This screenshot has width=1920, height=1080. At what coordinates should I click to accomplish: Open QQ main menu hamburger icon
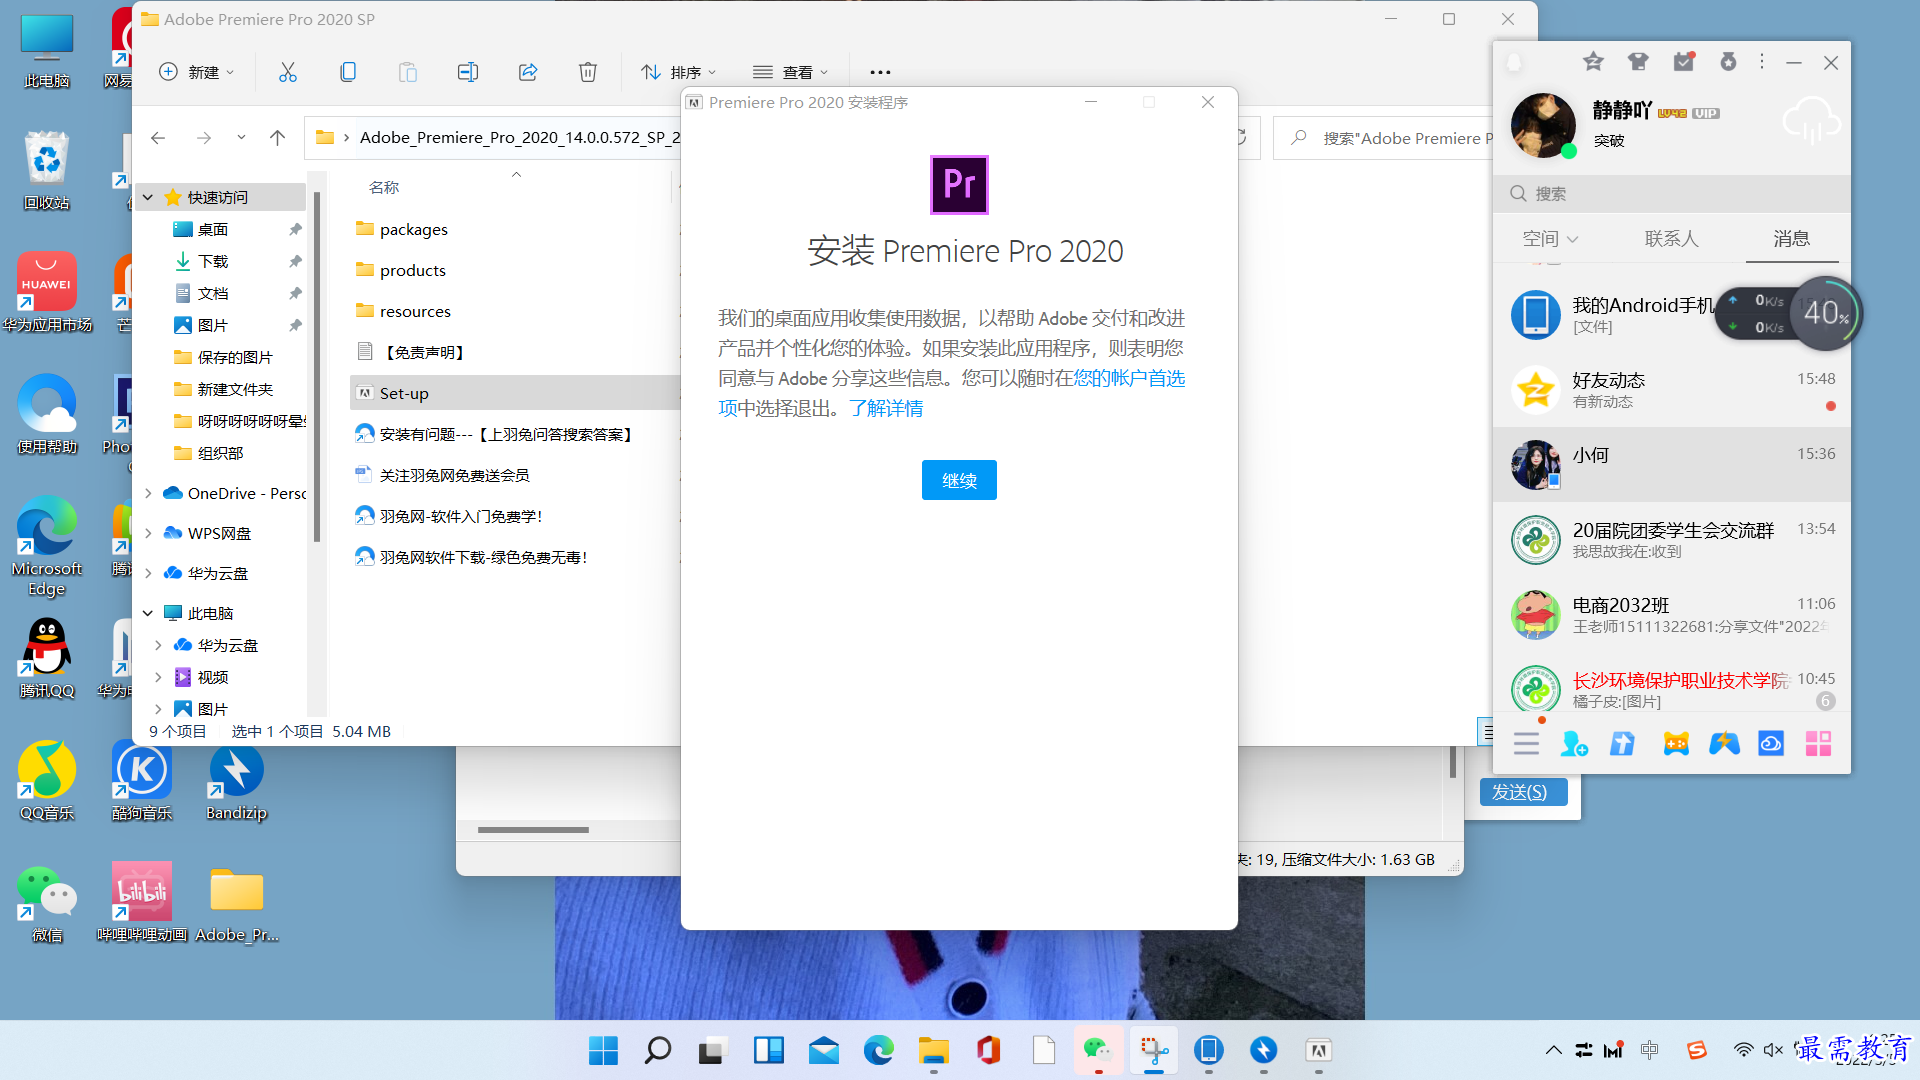coord(1526,744)
